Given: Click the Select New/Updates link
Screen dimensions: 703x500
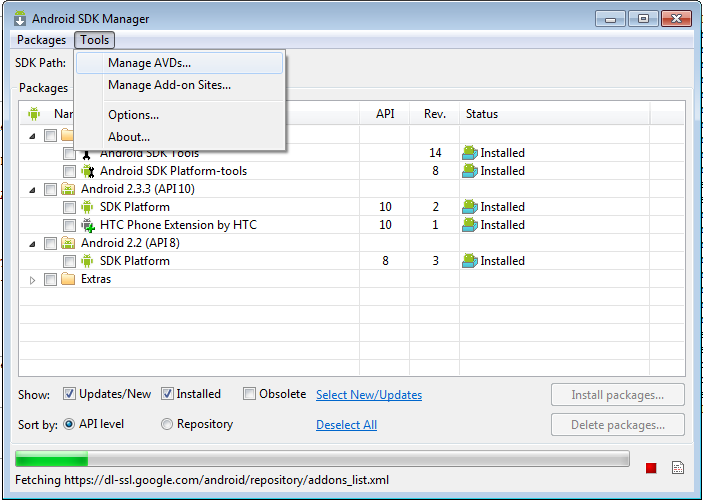Looking at the screenshot, I should coord(368,395).
